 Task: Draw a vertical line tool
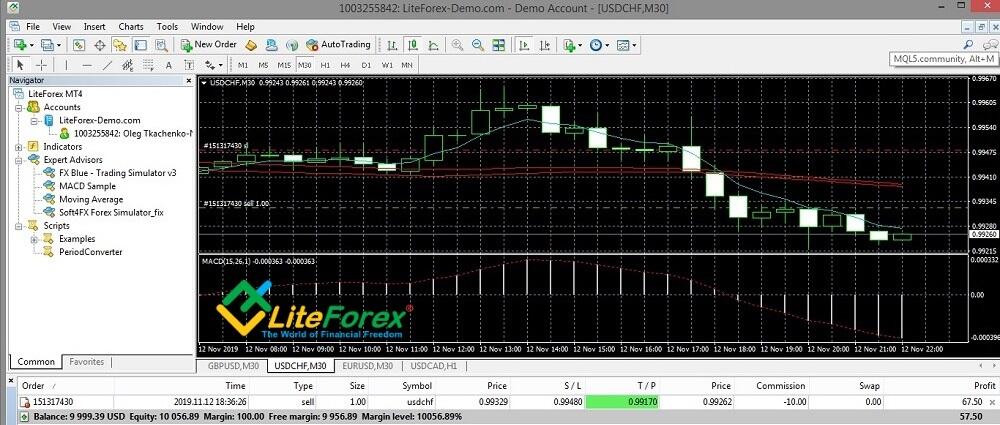(66, 64)
